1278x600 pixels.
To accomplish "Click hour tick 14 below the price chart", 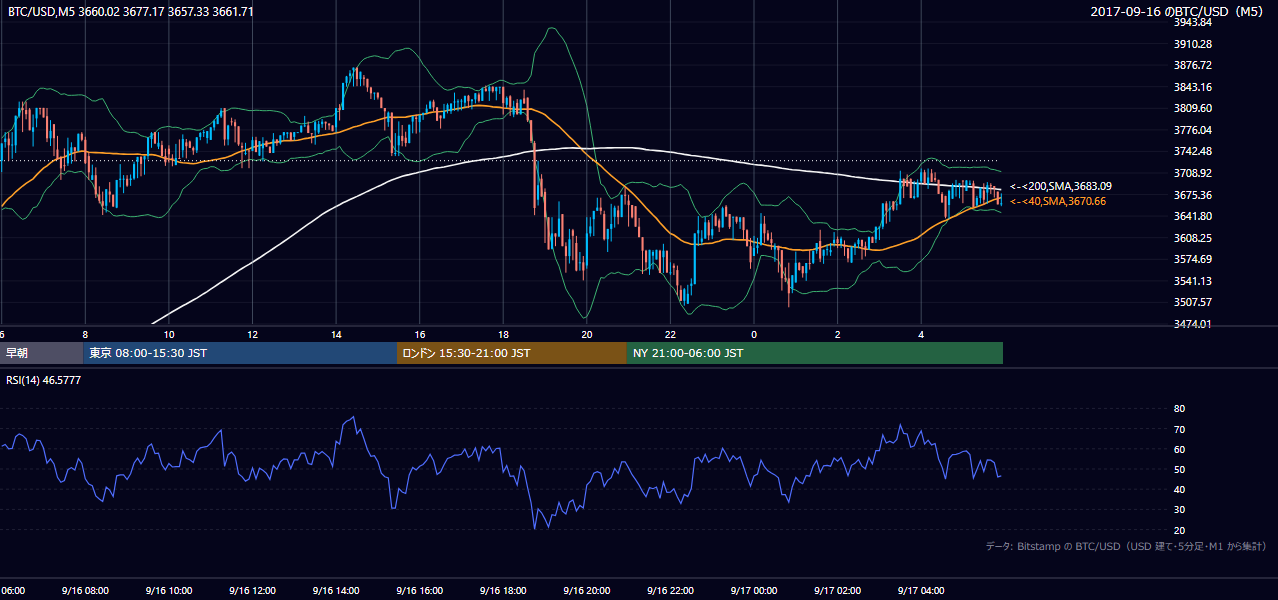I will point(337,334).
